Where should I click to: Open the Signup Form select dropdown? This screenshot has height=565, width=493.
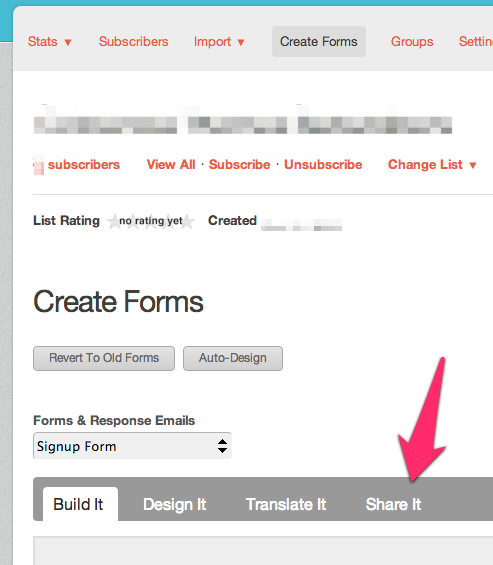coord(132,446)
